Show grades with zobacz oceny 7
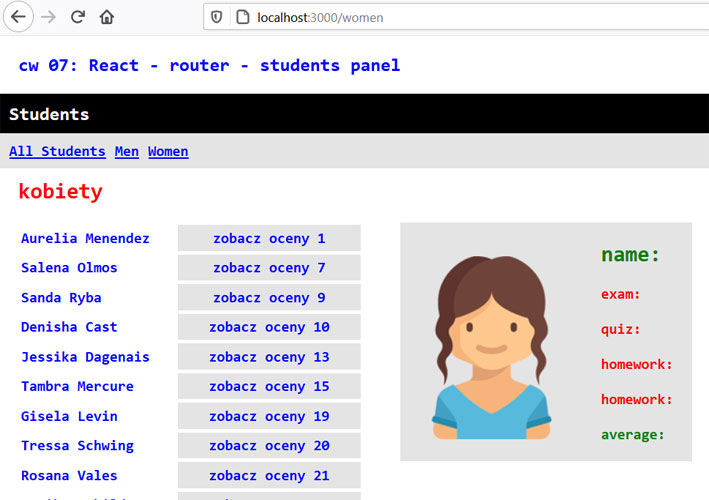Viewport: 709px width, 500px height. [269, 268]
